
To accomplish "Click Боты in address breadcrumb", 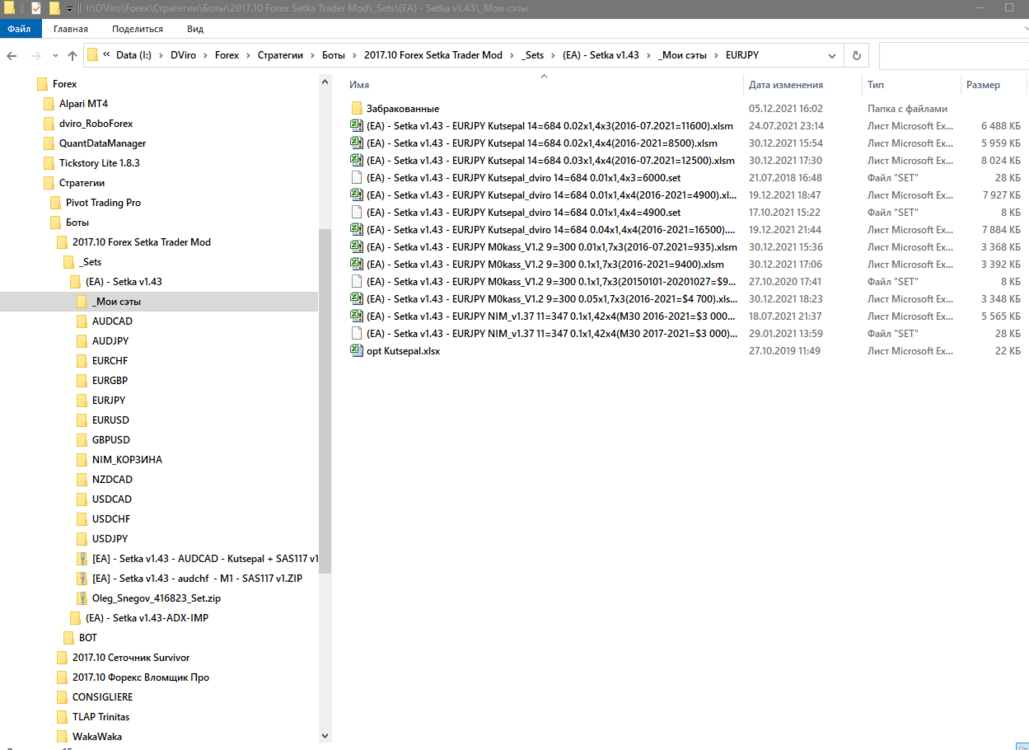I will (333, 55).
